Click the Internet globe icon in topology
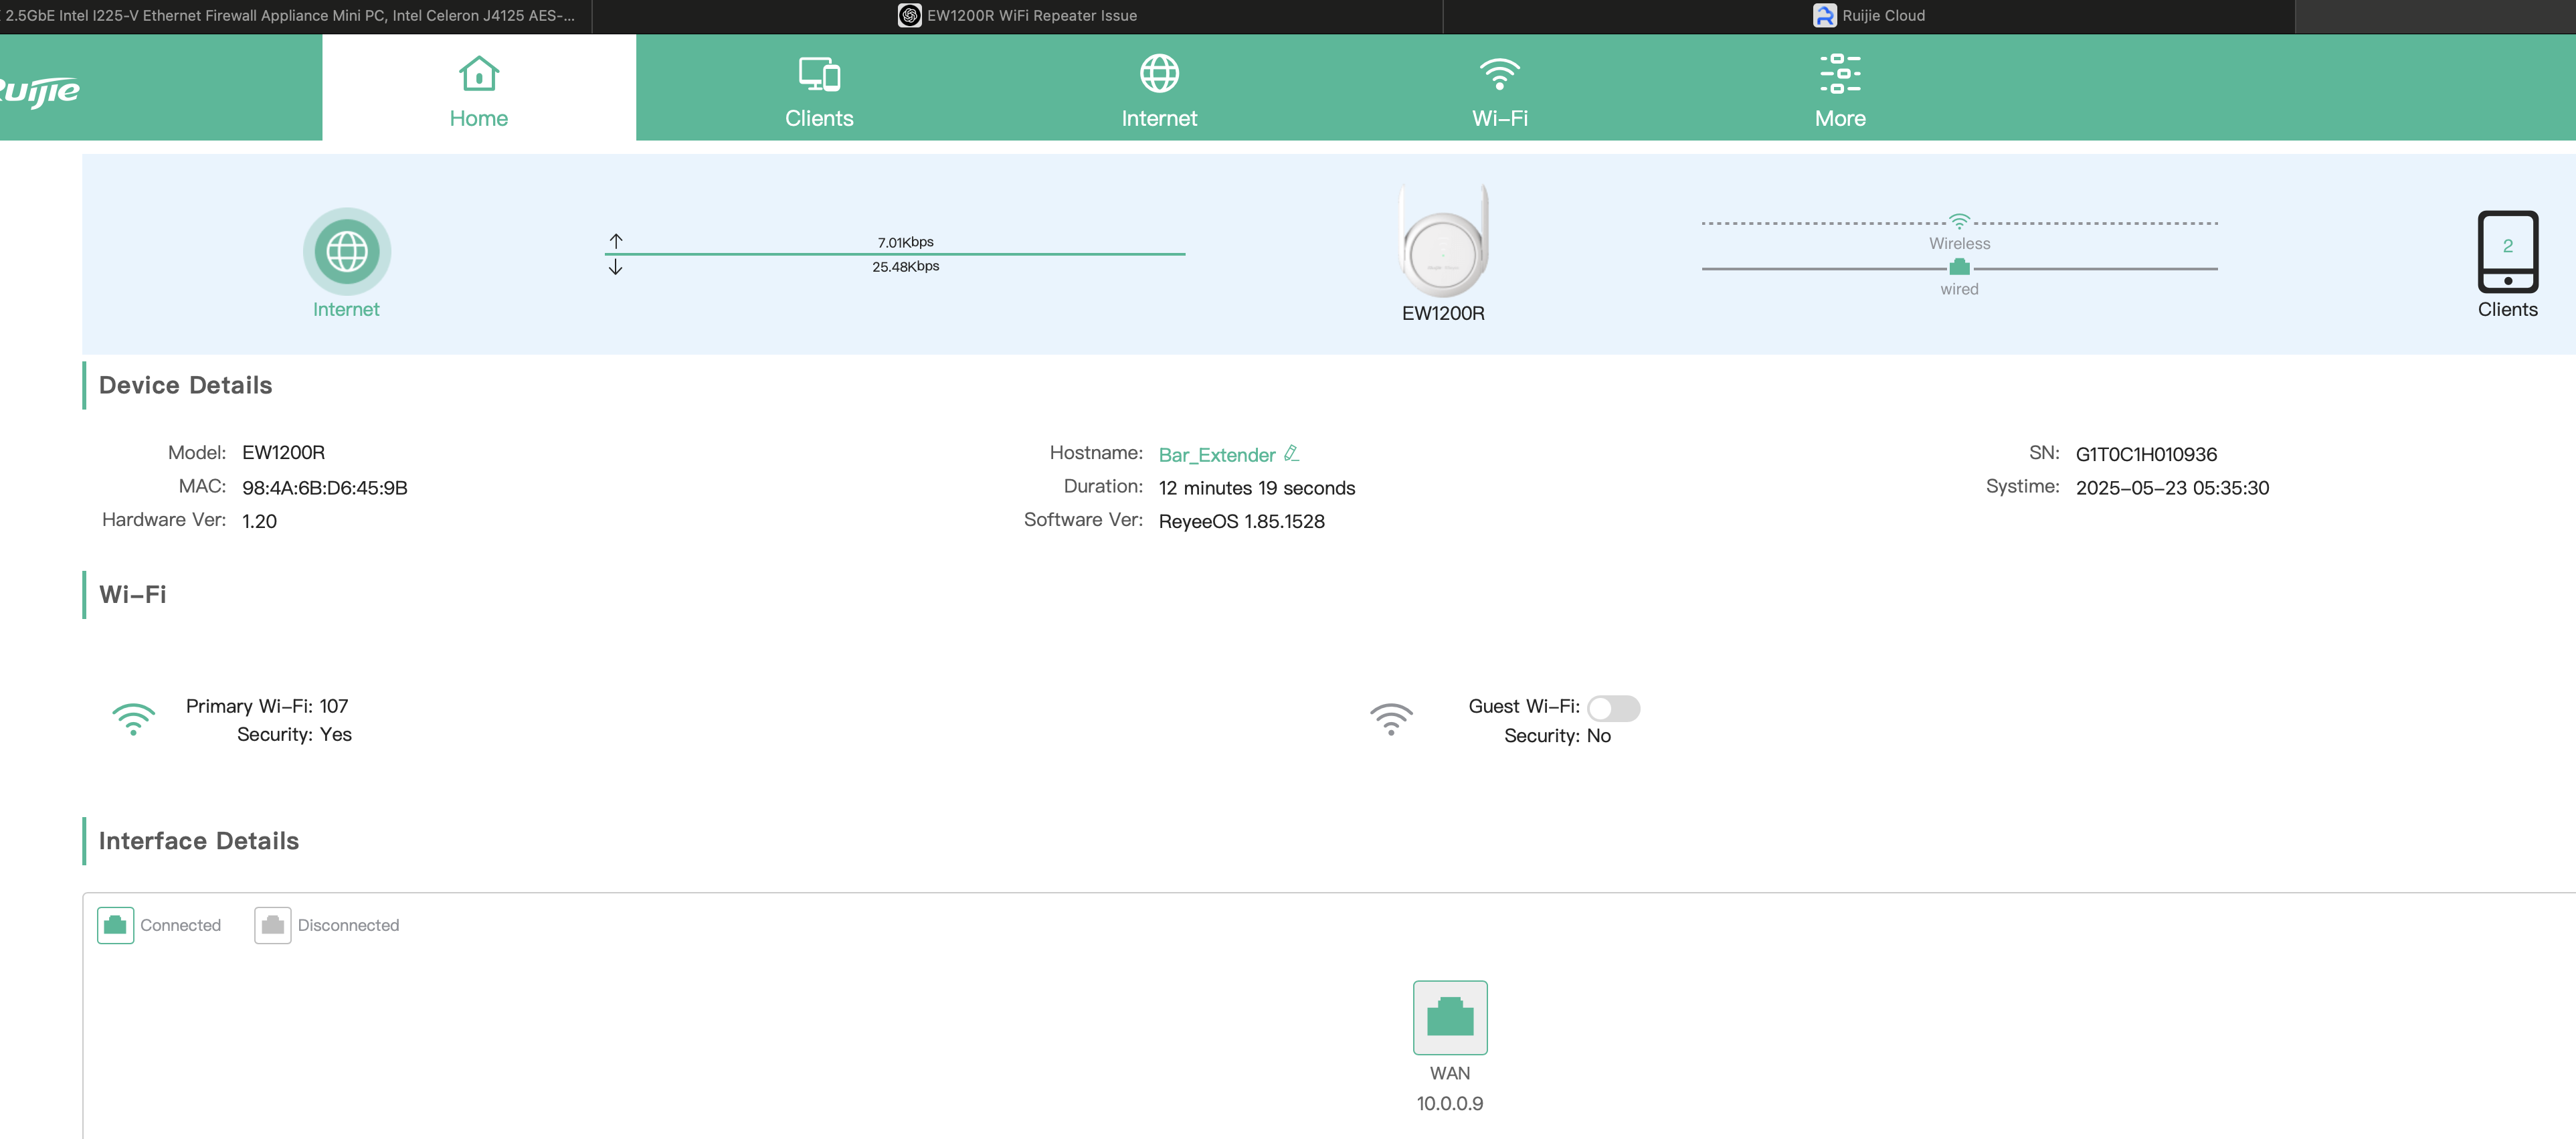Image resolution: width=2576 pixels, height=1139 pixels. point(346,251)
